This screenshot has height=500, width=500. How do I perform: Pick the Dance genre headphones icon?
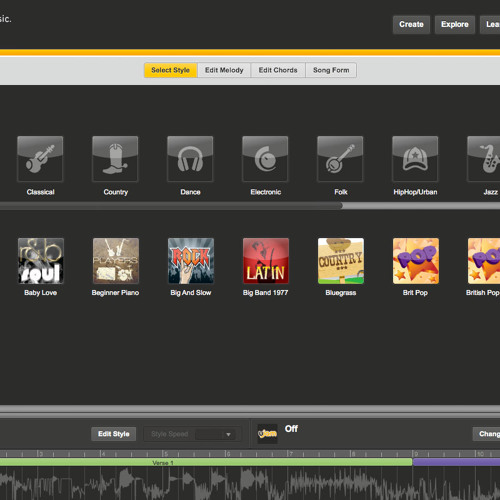click(x=190, y=159)
